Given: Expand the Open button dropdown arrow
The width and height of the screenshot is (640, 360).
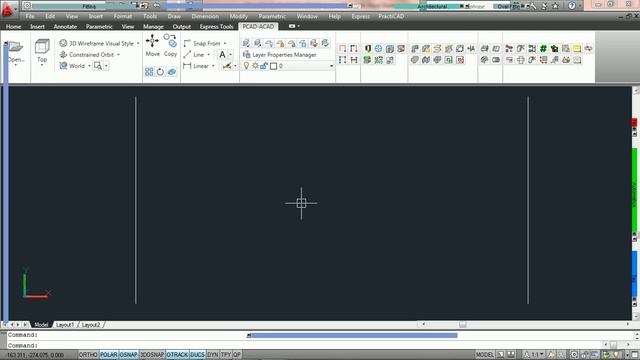Looking at the screenshot, I should click(16, 65).
